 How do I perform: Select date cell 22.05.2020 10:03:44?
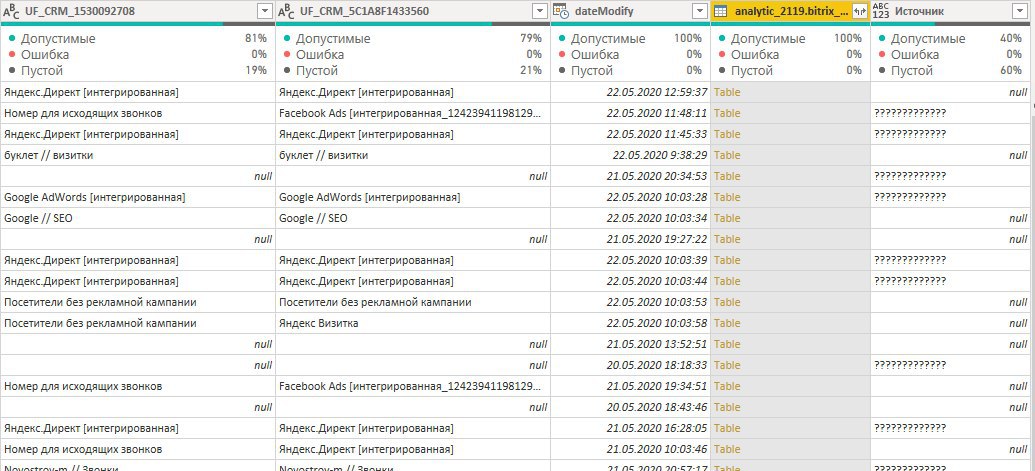coord(630,281)
